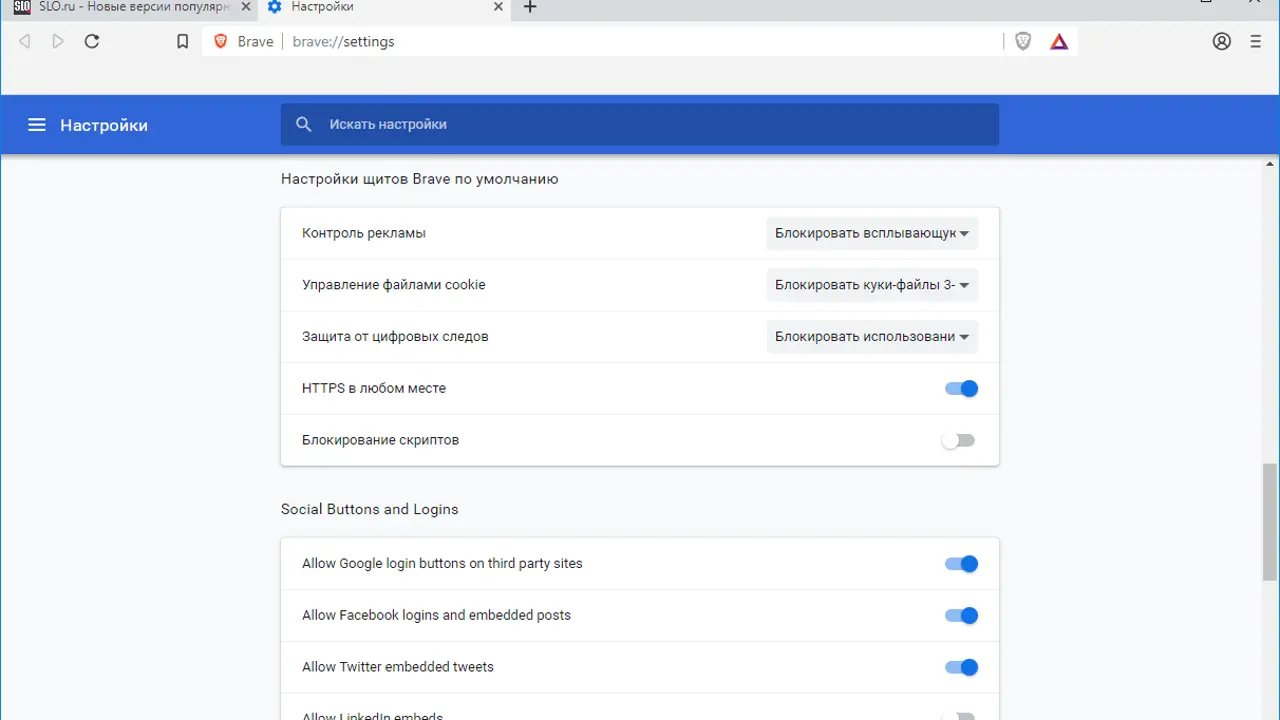This screenshot has height=720, width=1280.
Task: Open the browser main menu icon
Action: click(x=1256, y=42)
